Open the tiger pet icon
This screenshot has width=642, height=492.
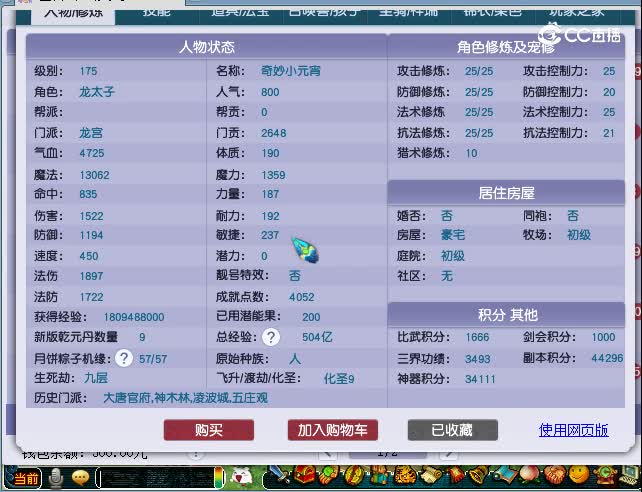click(x=405, y=475)
